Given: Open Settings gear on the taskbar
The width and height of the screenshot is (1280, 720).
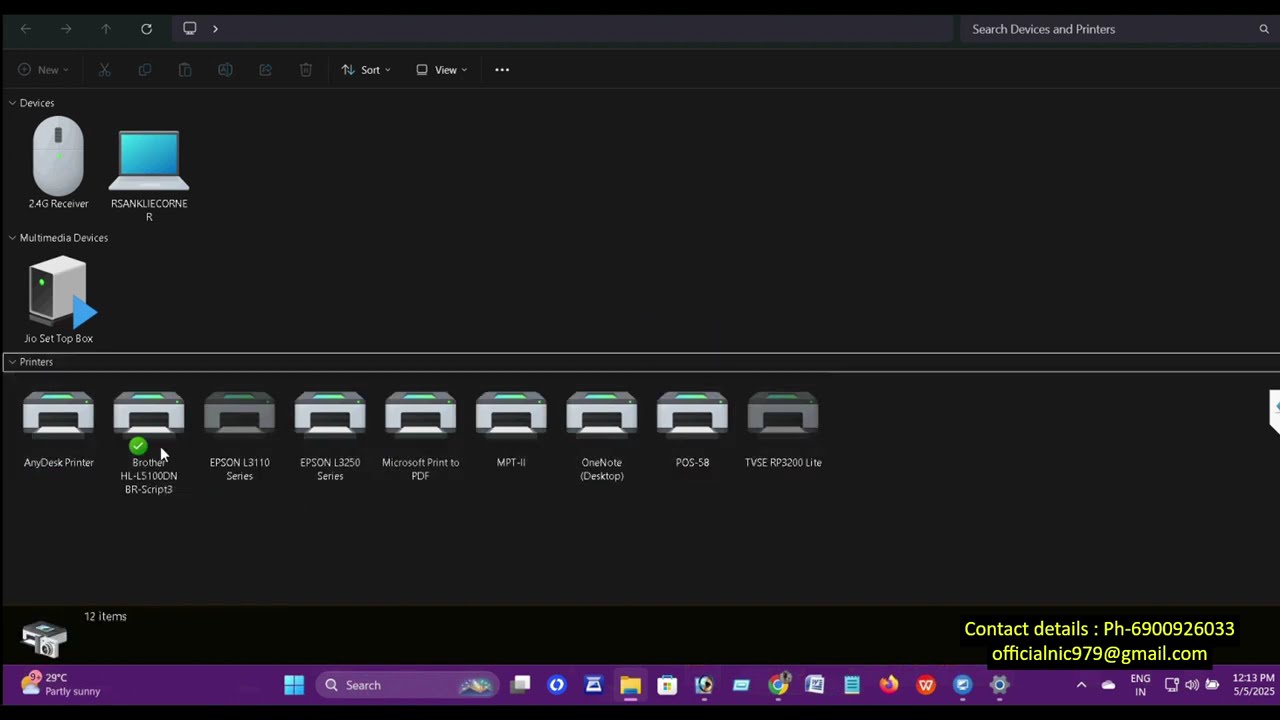Looking at the screenshot, I should [1000, 685].
